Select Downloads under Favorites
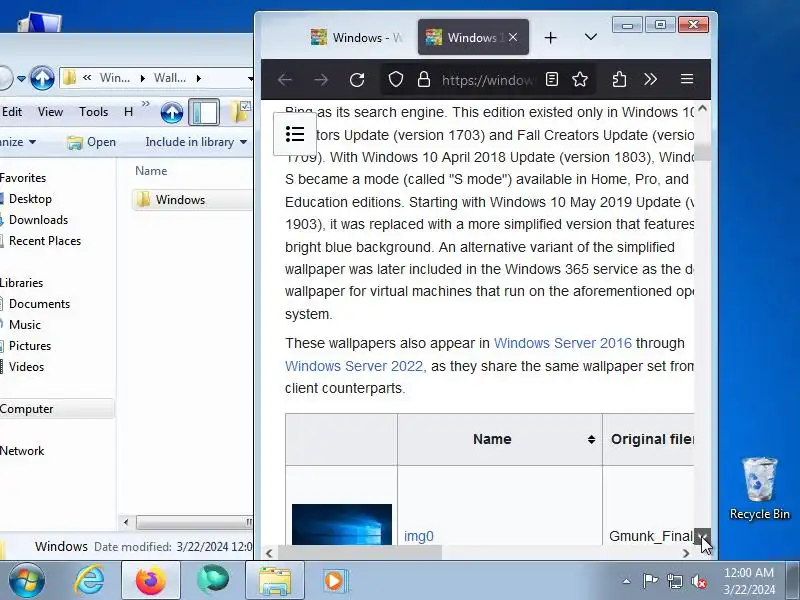The width and height of the screenshot is (800, 600). (38, 220)
